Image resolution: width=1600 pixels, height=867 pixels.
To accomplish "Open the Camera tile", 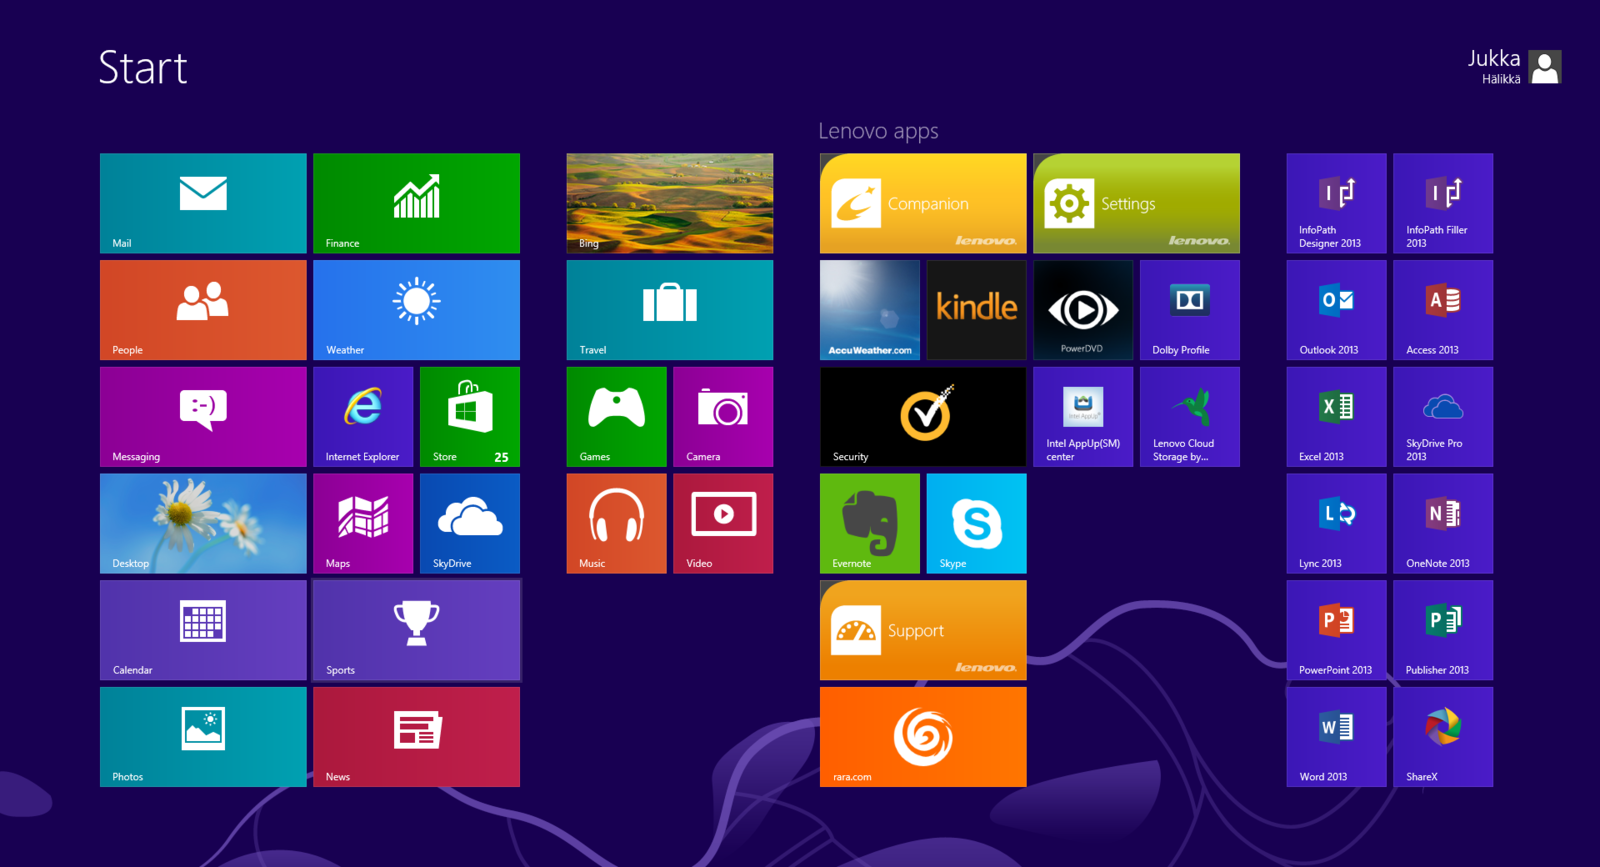I will [x=723, y=417].
